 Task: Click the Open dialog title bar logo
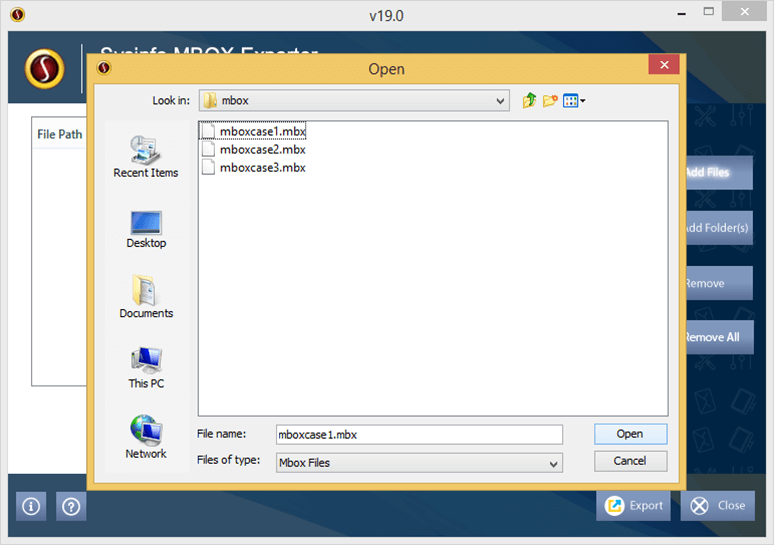pos(104,68)
